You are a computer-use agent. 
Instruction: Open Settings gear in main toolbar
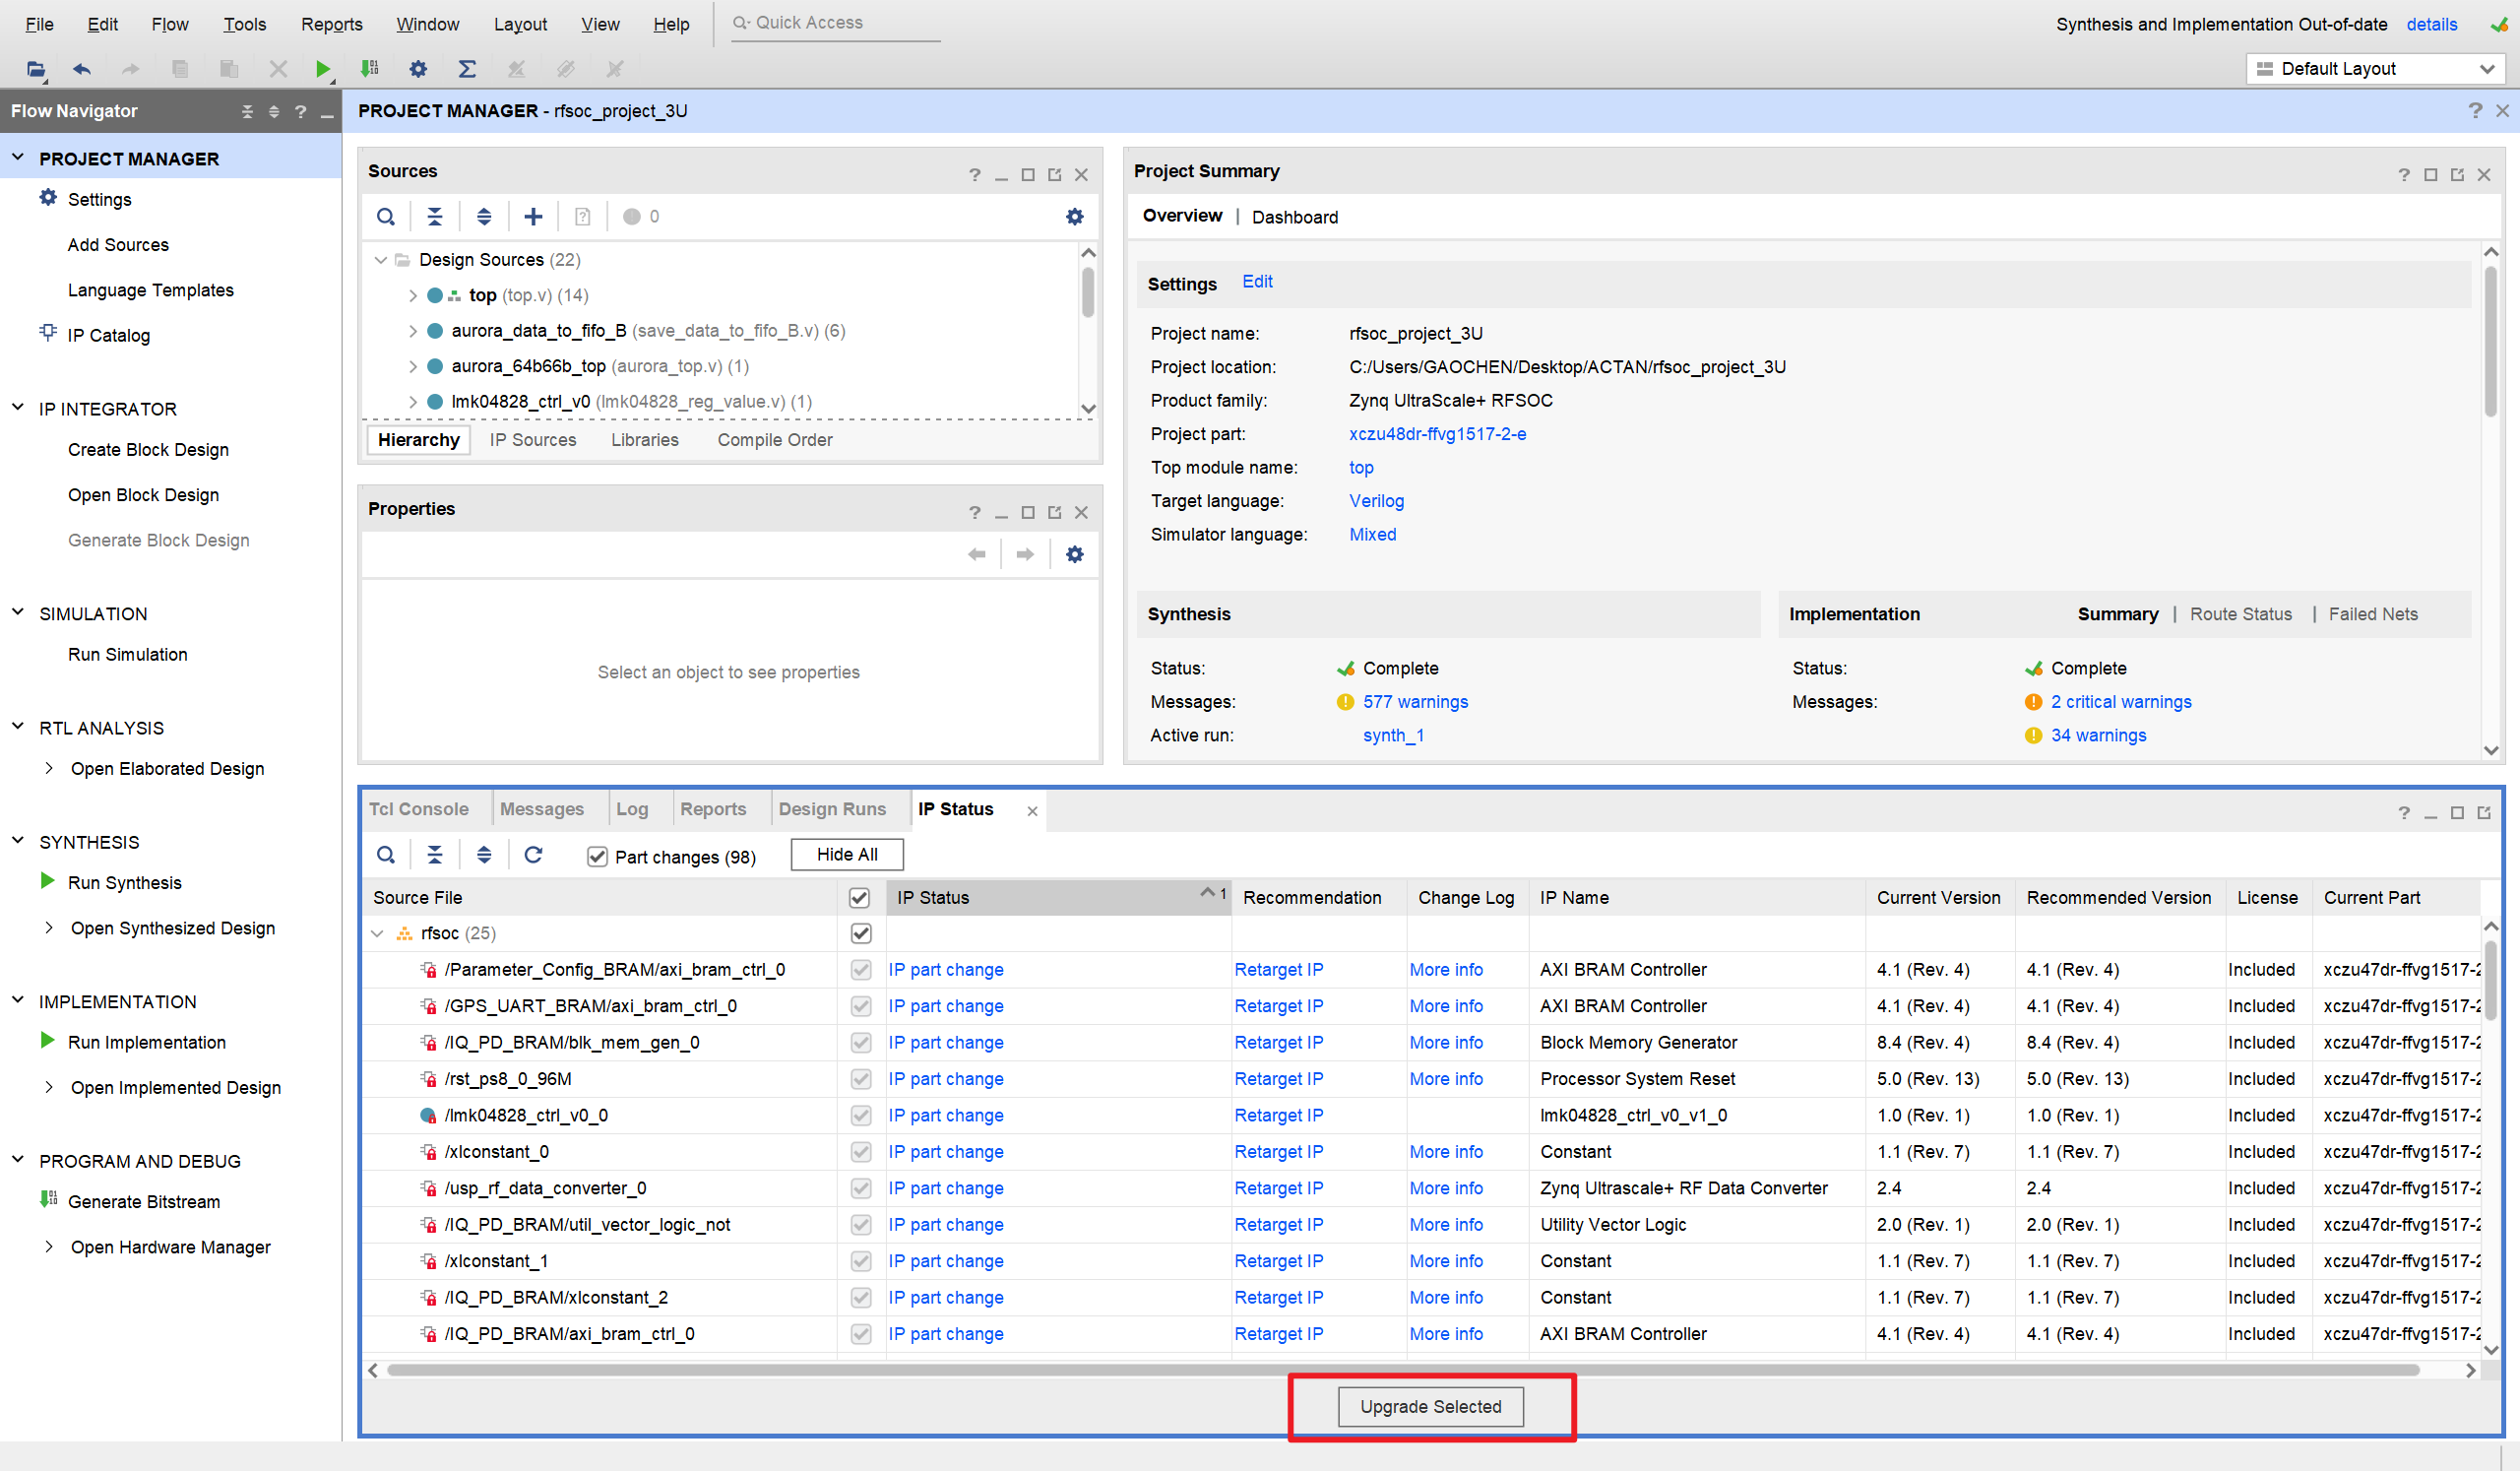pos(418,69)
